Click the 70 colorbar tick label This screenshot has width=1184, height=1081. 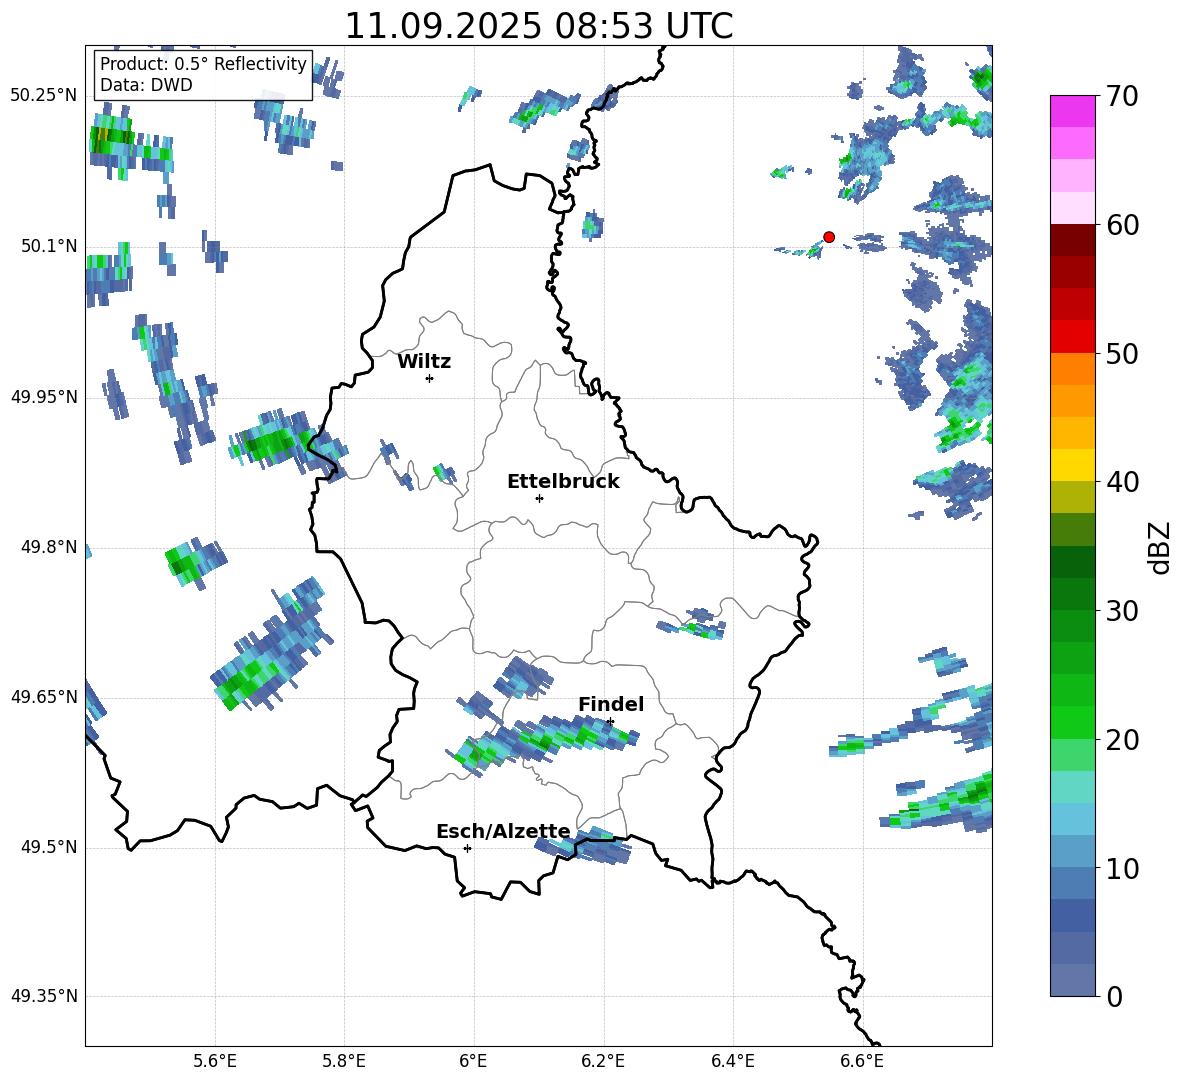(1122, 96)
